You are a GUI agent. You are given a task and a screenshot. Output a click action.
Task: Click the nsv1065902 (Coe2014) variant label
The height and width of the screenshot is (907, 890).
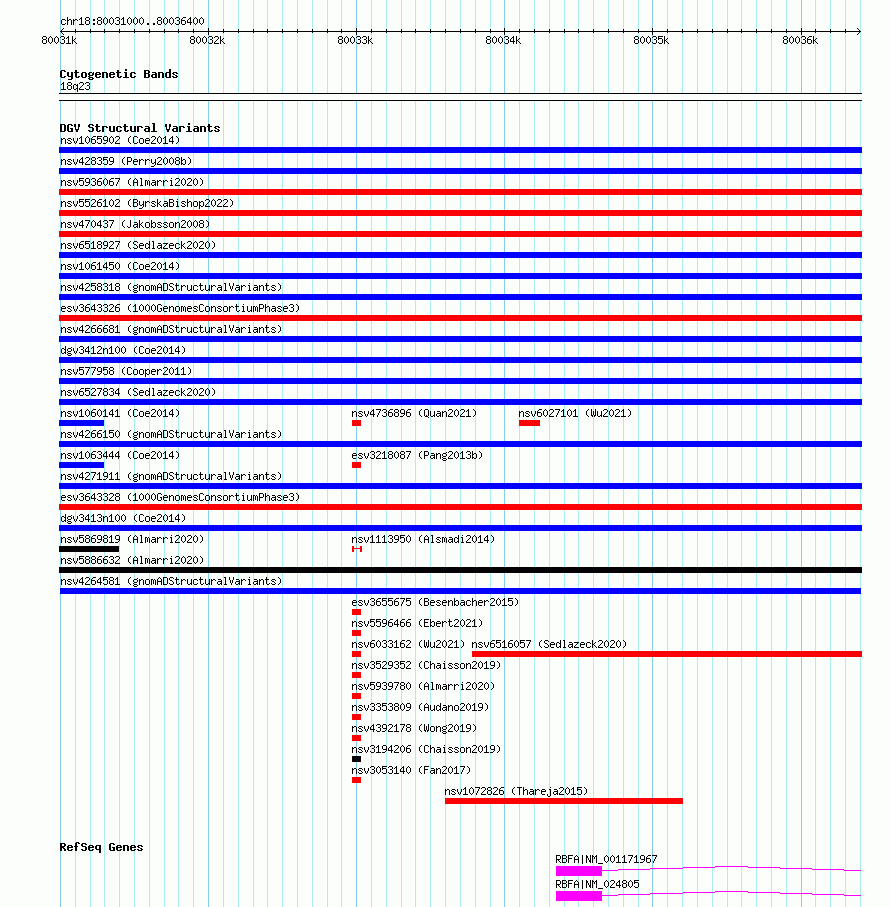click(x=120, y=140)
